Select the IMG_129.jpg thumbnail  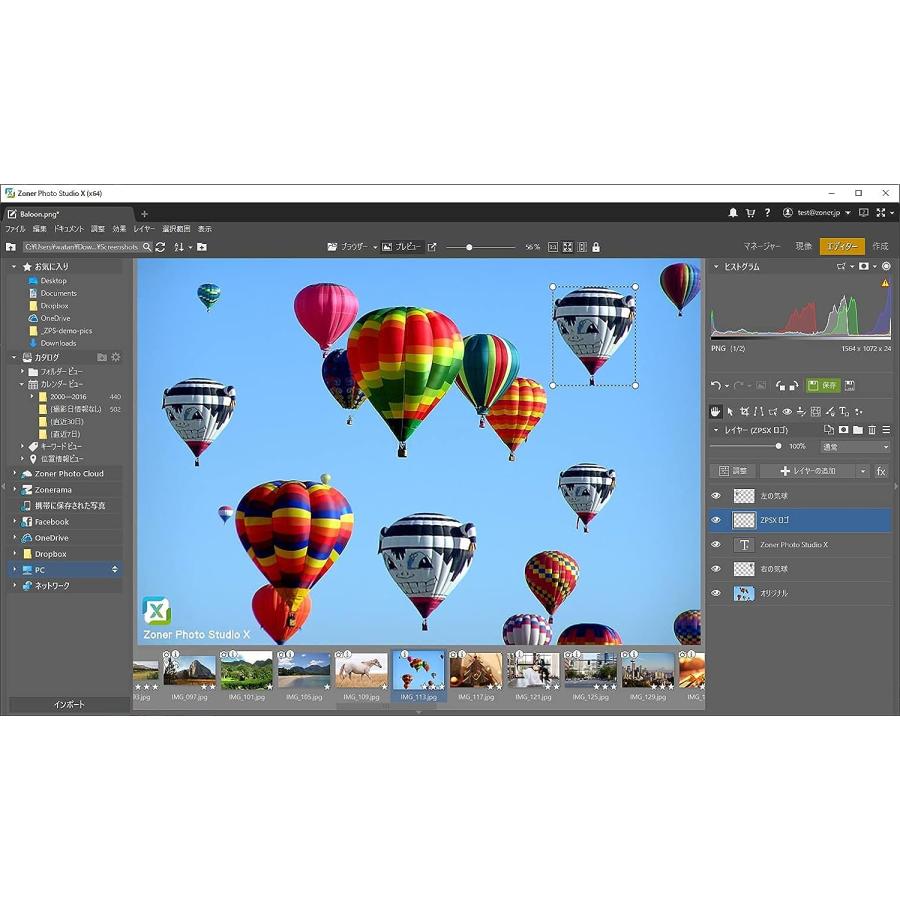tap(648, 670)
